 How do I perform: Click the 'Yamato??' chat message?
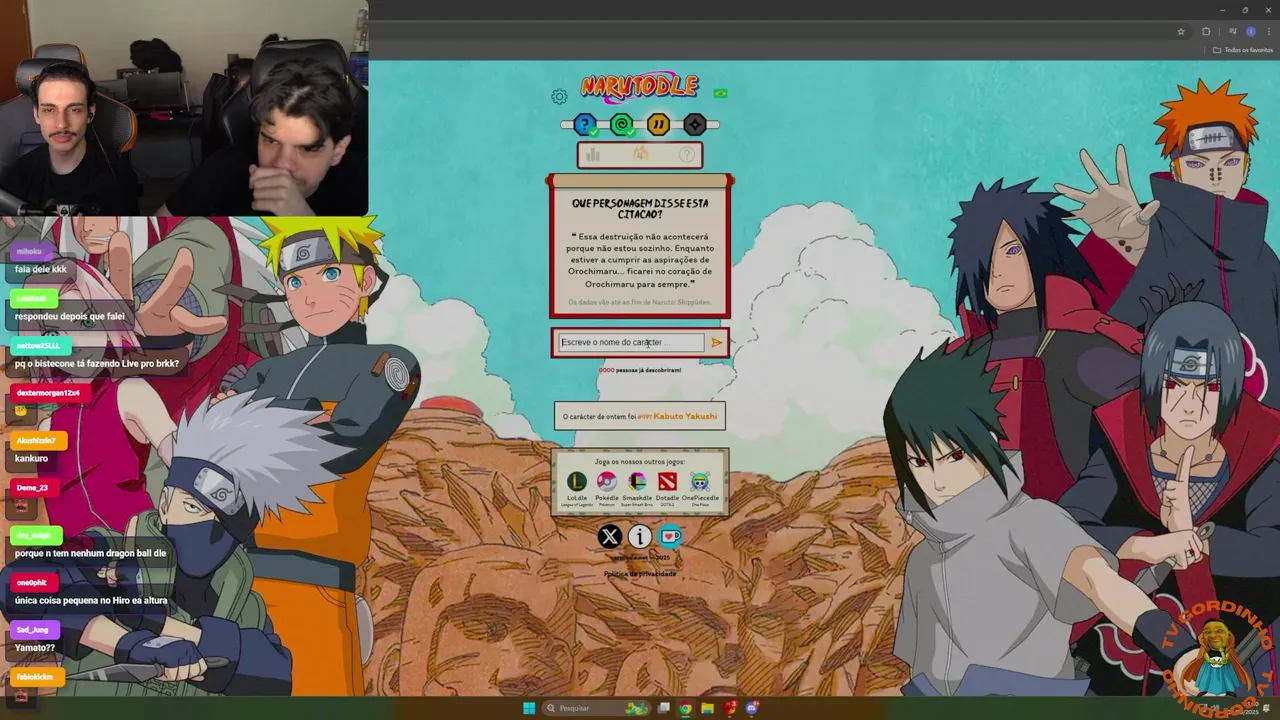(35, 648)
